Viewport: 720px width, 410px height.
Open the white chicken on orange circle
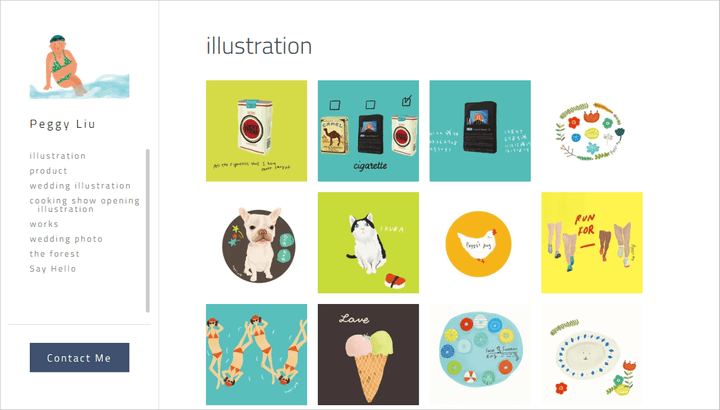tap(480, 242)
